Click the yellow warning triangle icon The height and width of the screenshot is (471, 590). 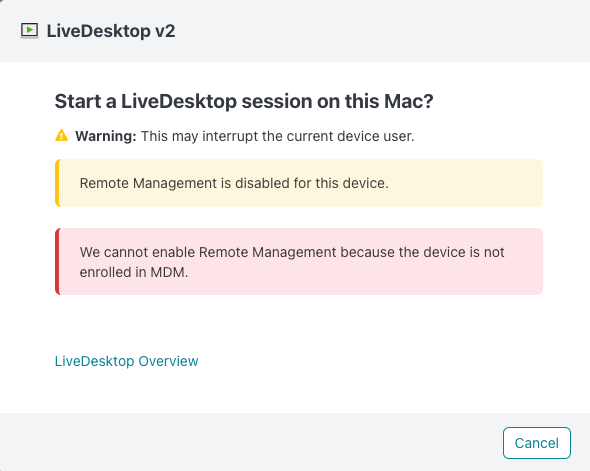tap(62, 135)
